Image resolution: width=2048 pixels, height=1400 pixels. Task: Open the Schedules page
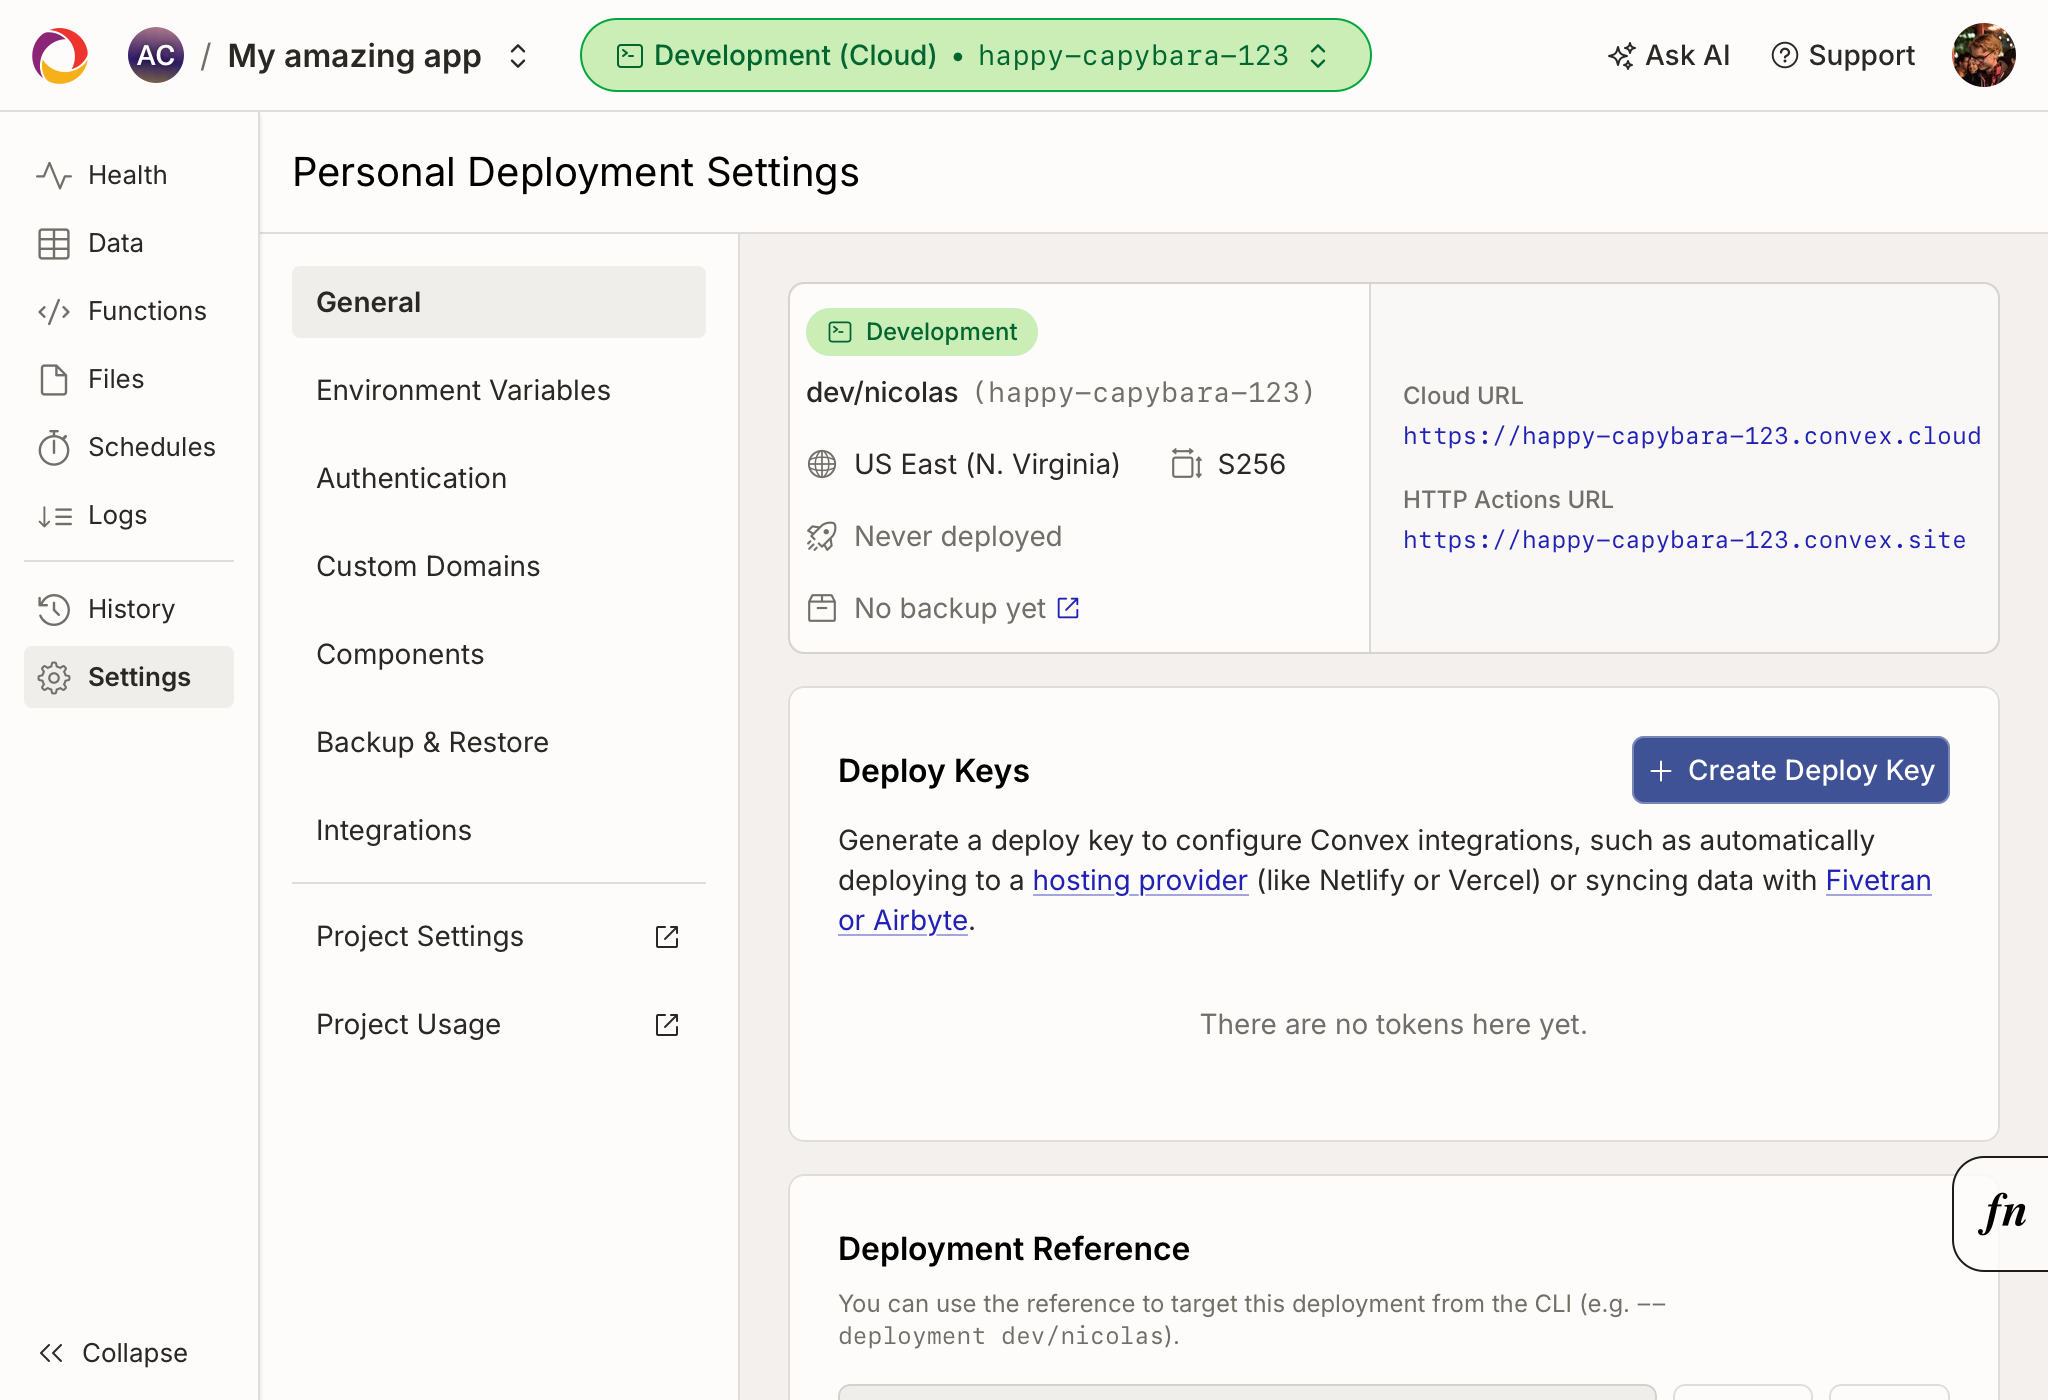pos(129,447)
